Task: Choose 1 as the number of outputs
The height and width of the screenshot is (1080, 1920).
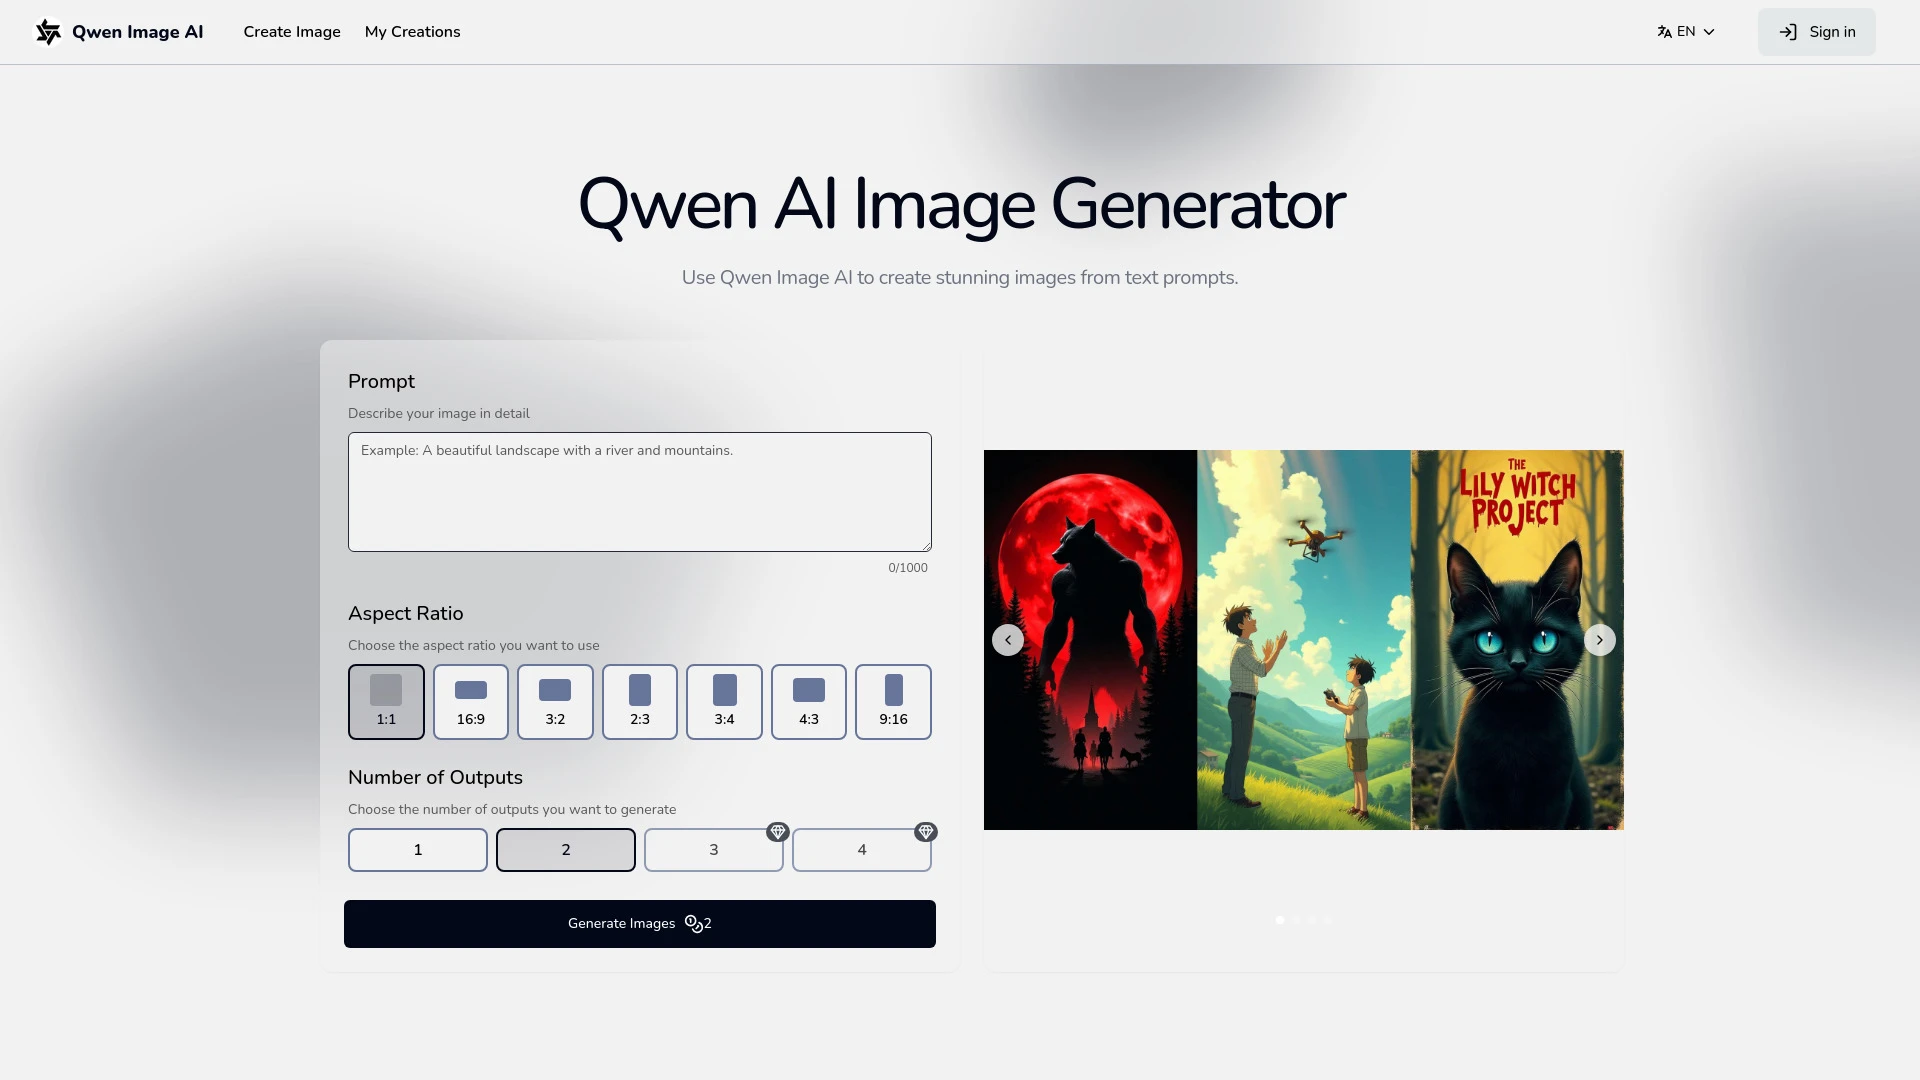Action: (417, 849)
